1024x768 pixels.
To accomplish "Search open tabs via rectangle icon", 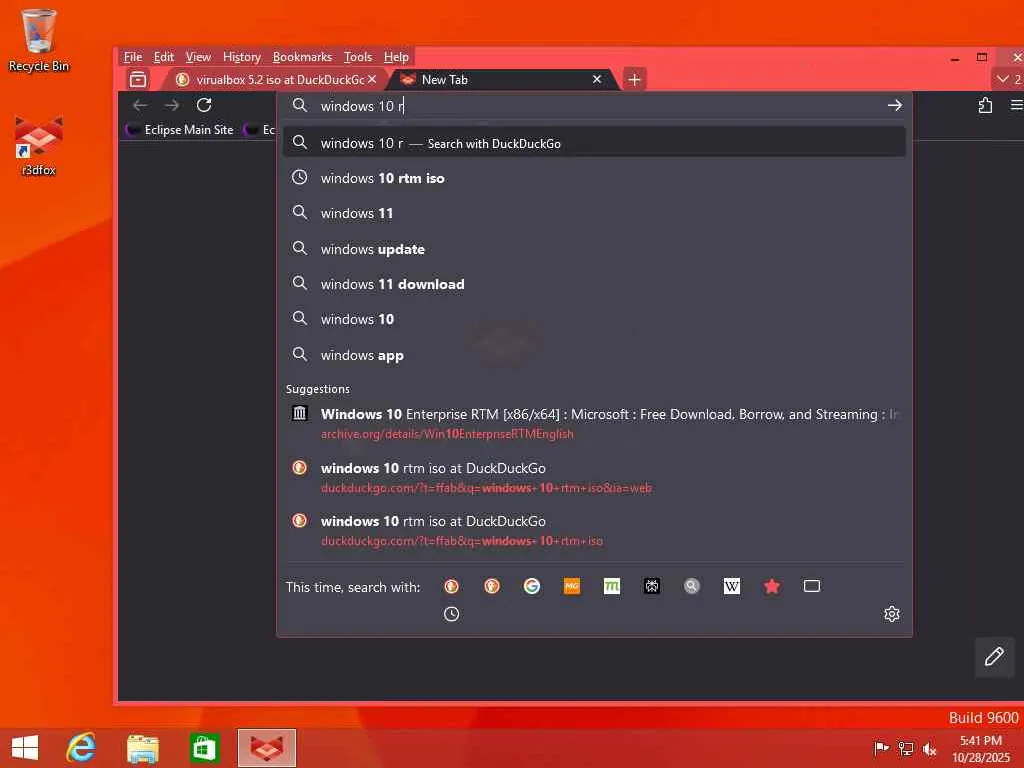I will (812, 586).
